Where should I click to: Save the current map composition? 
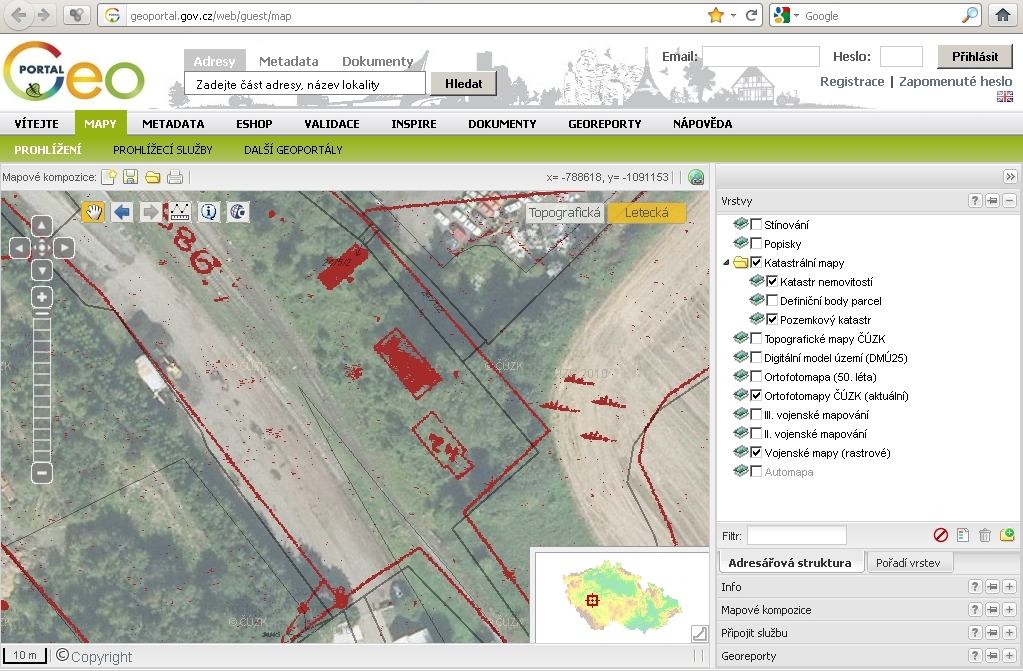point(130,177)
